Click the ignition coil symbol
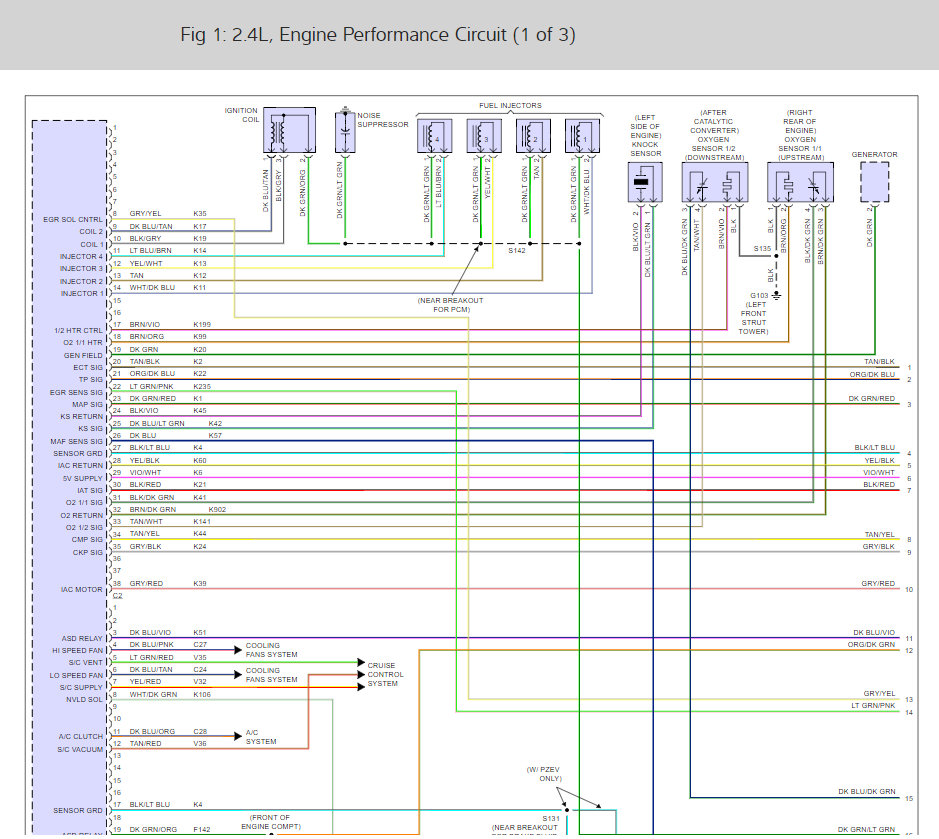 coord(289,131)
